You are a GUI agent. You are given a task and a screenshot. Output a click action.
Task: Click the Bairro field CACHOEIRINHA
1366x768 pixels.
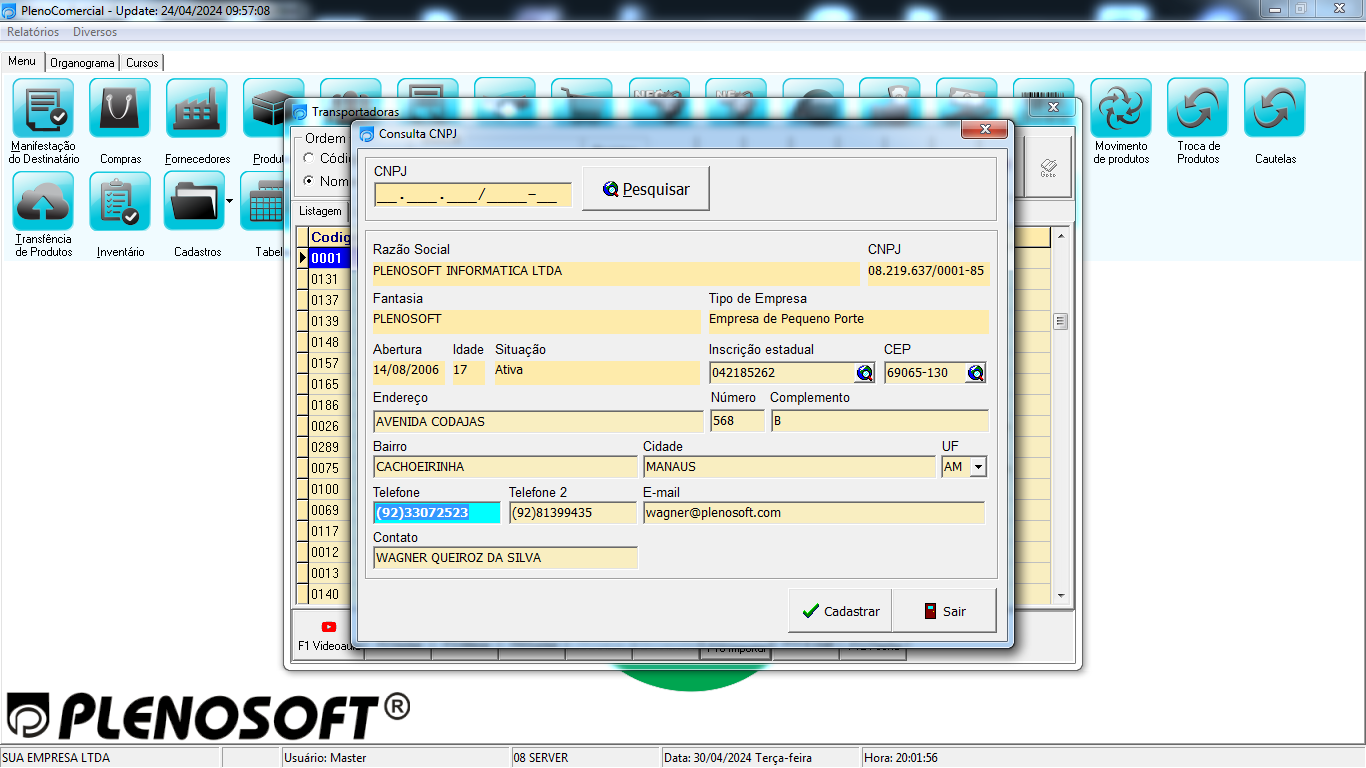point(505,467)
